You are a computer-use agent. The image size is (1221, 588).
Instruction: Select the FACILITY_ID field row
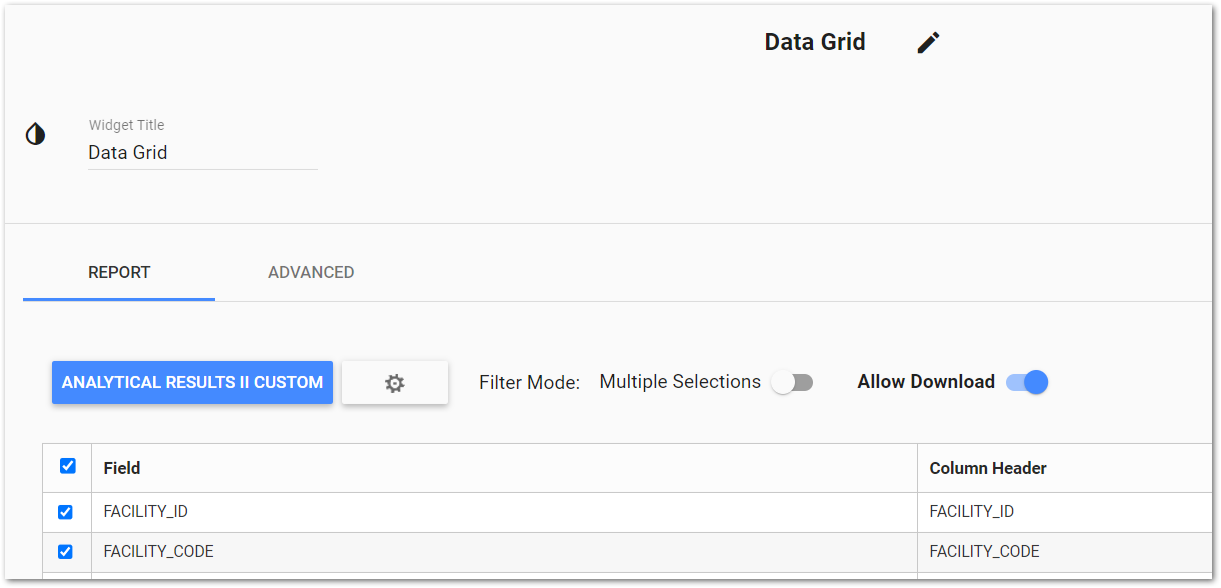pos(400,511)
